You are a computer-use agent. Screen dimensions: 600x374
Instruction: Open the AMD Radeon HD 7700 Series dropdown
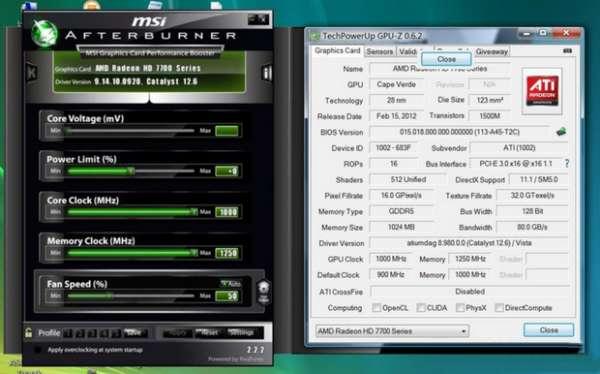(392, 331)
